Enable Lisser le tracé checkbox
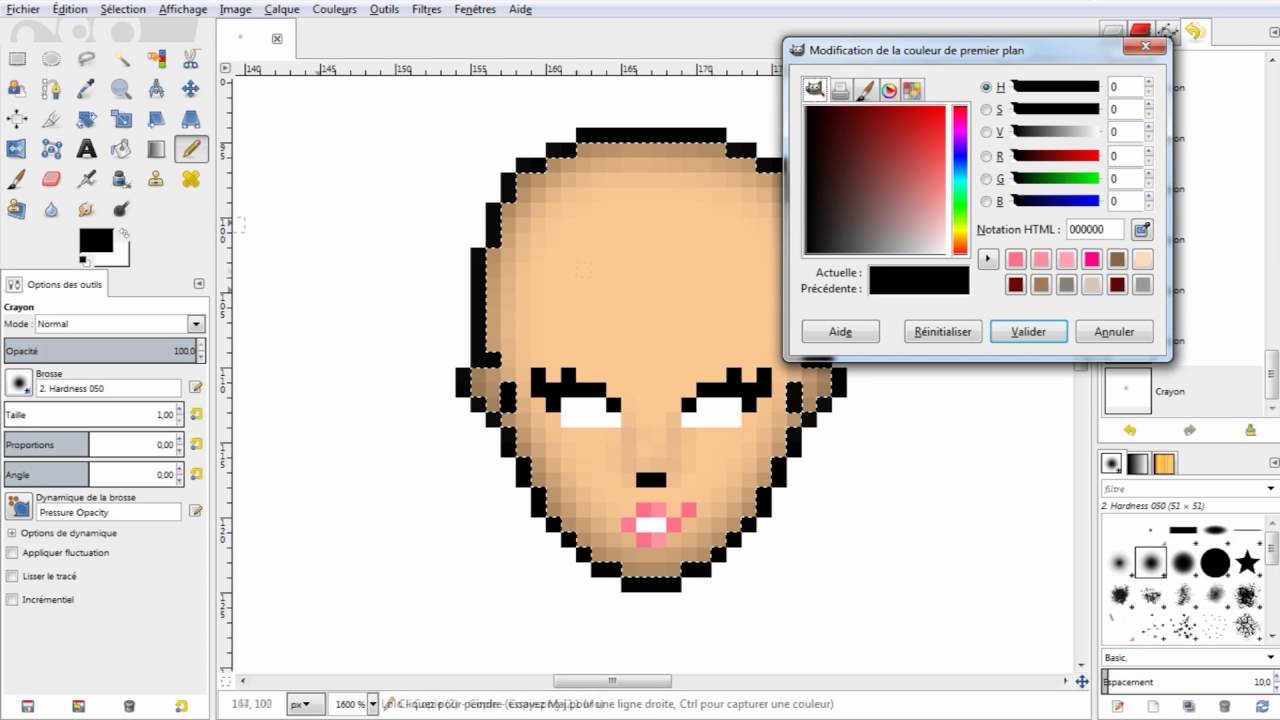 tap(12, 576)
